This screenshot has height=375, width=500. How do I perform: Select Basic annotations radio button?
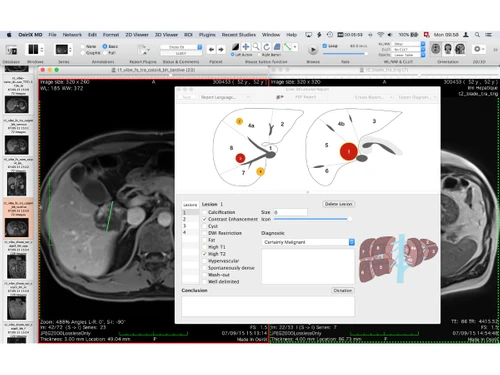(105, 46)
